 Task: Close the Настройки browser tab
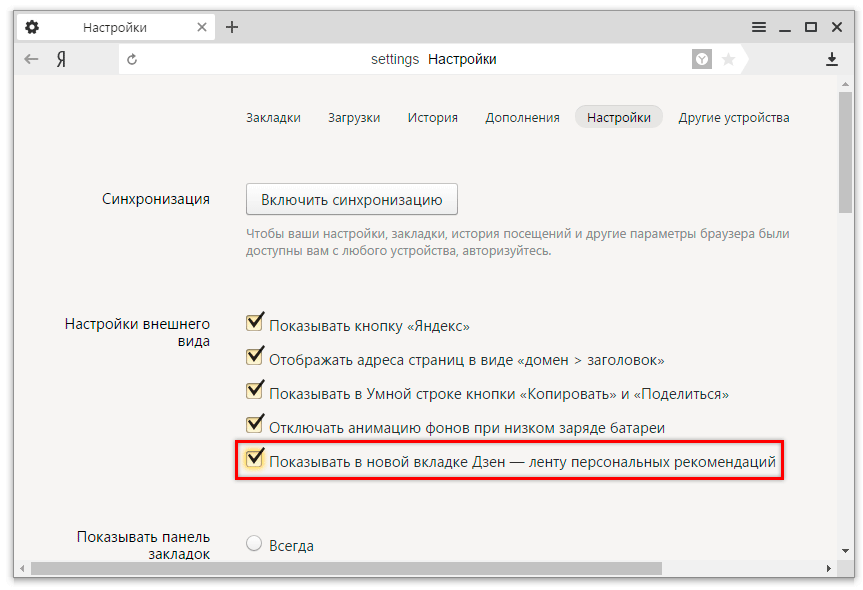(202, 27)
